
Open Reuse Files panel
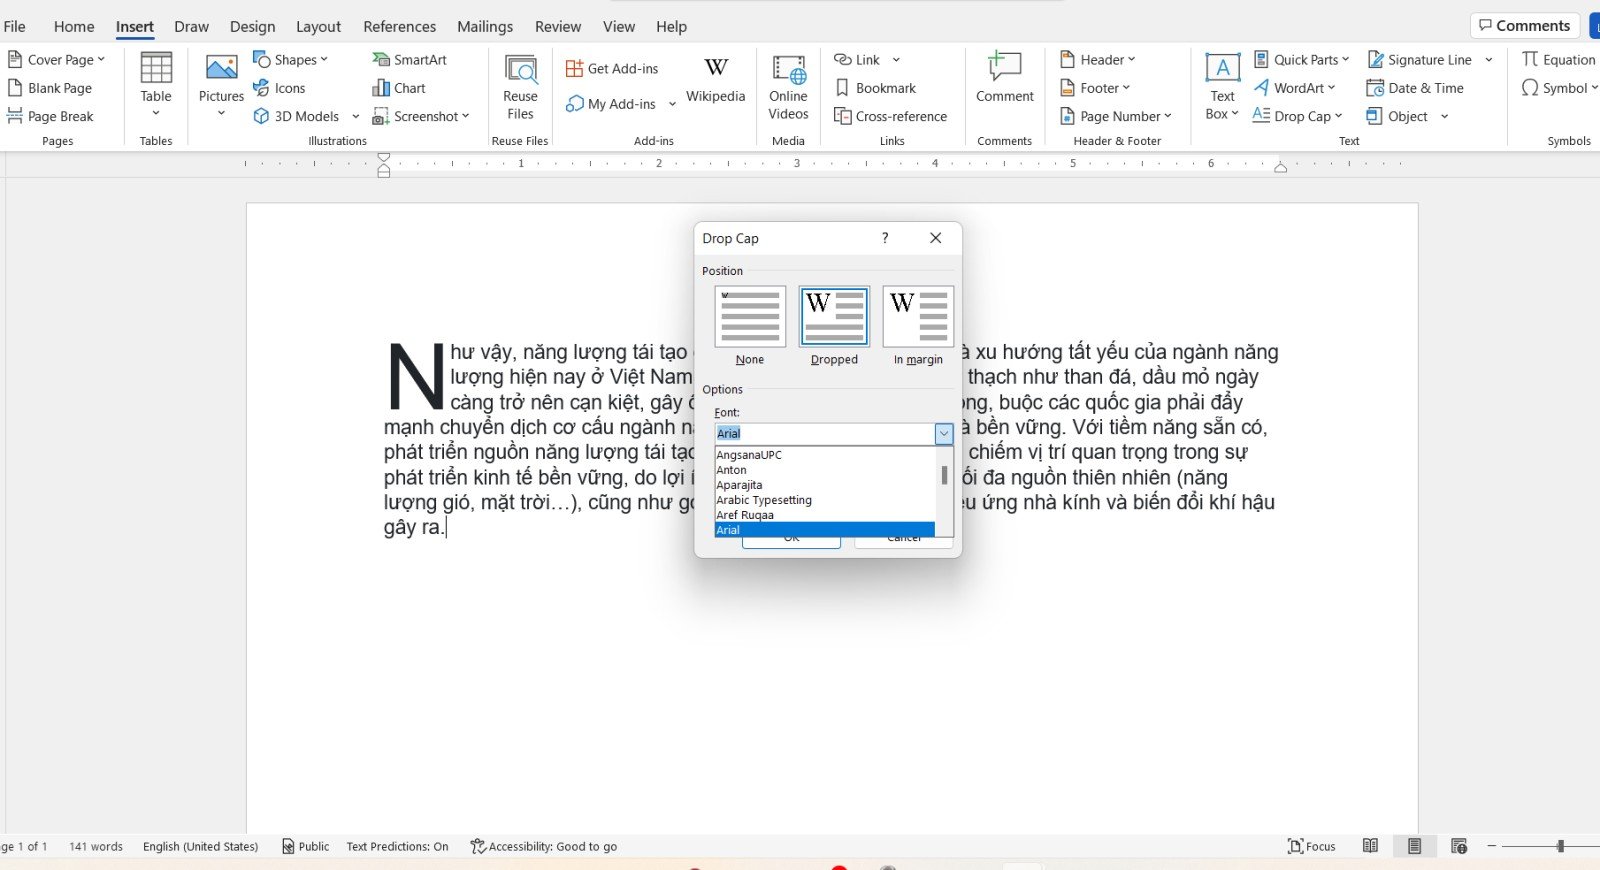520,87
